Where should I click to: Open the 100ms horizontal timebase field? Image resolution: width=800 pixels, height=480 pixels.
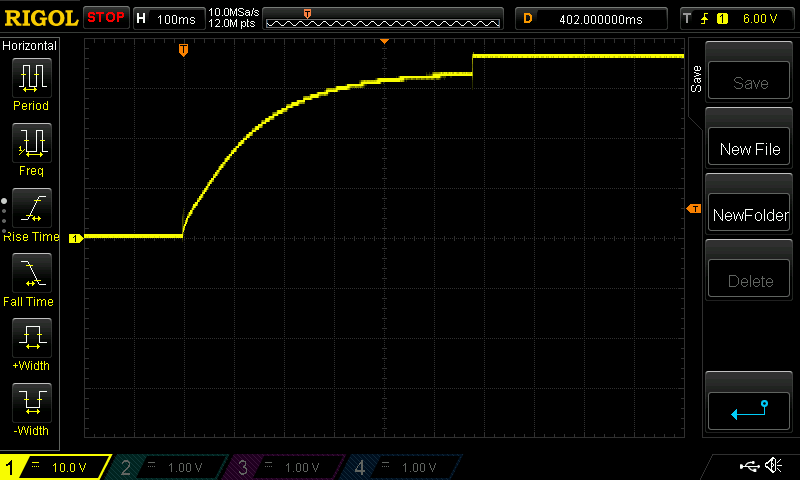coord(169,19)
